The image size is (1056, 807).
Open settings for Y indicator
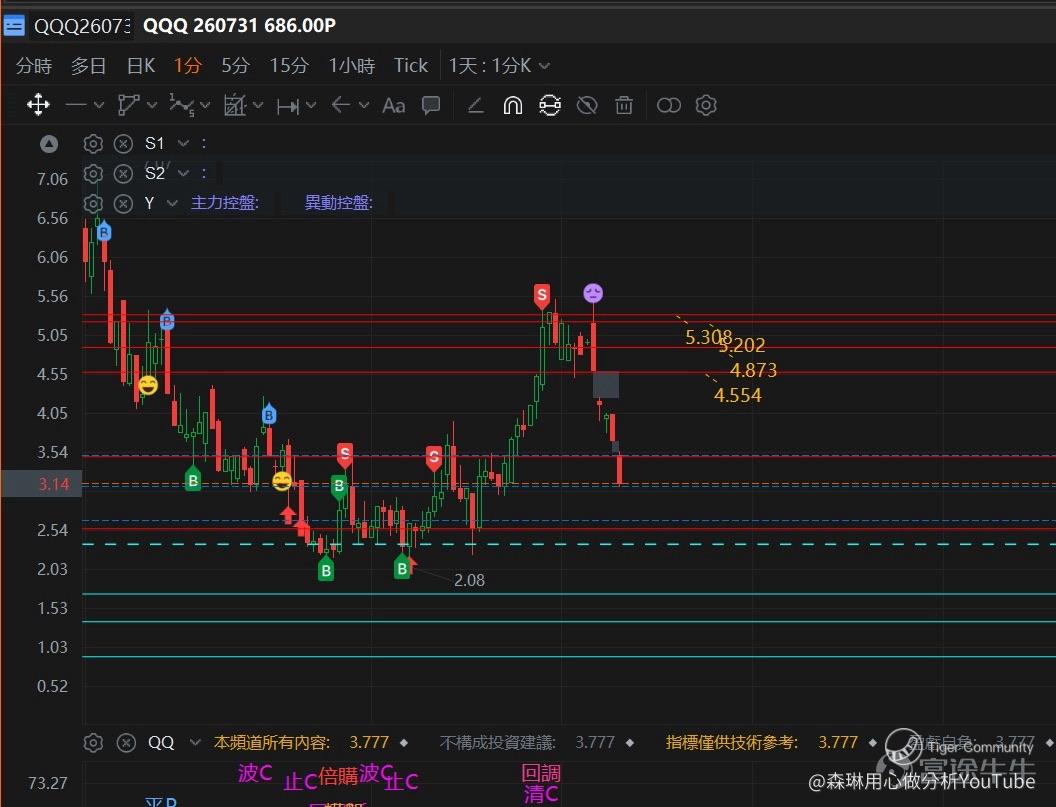(93, 203)
